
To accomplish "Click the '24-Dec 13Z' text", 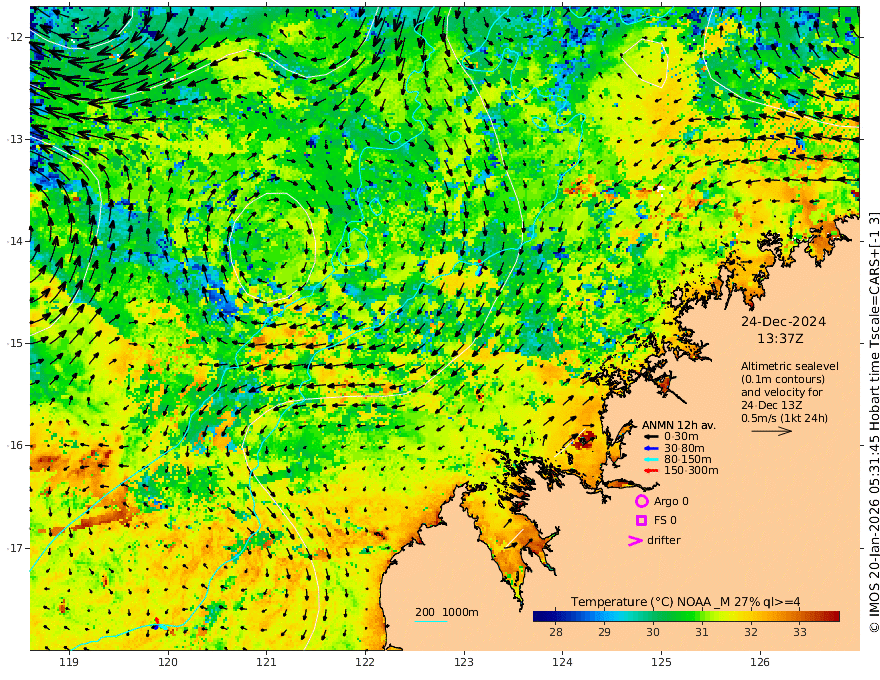I will coord(771,405).
